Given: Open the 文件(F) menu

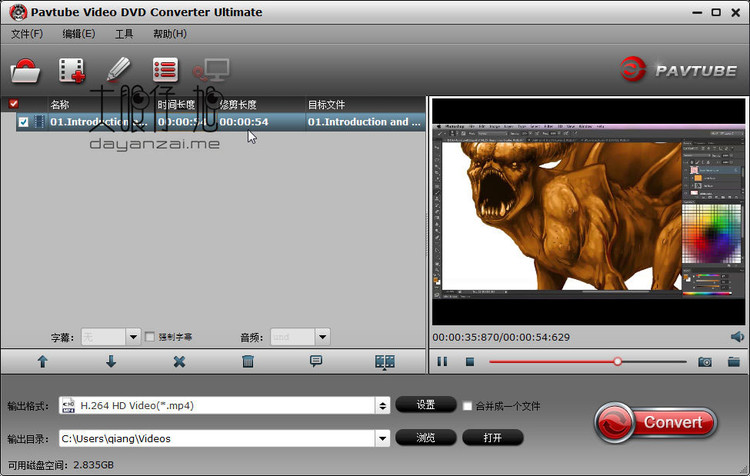Looking at the screenshot, I should tap(27, 34).
